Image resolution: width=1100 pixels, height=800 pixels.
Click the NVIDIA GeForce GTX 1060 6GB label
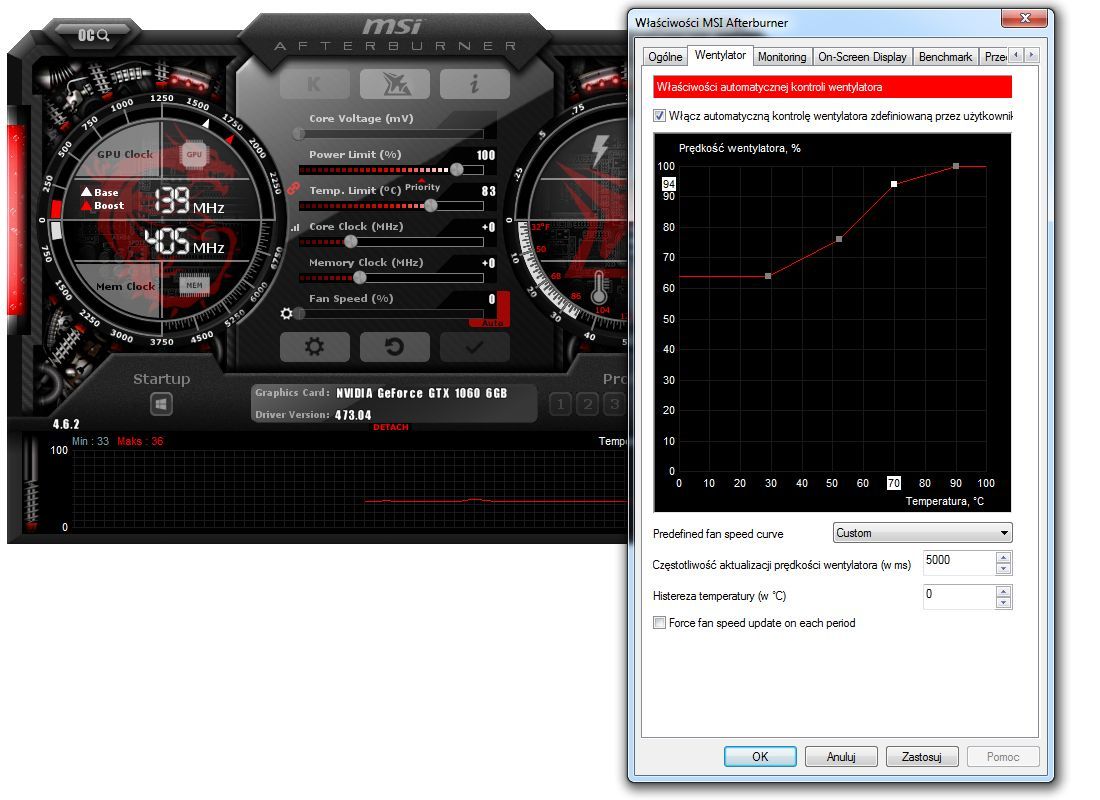click(x=421, y=393)
